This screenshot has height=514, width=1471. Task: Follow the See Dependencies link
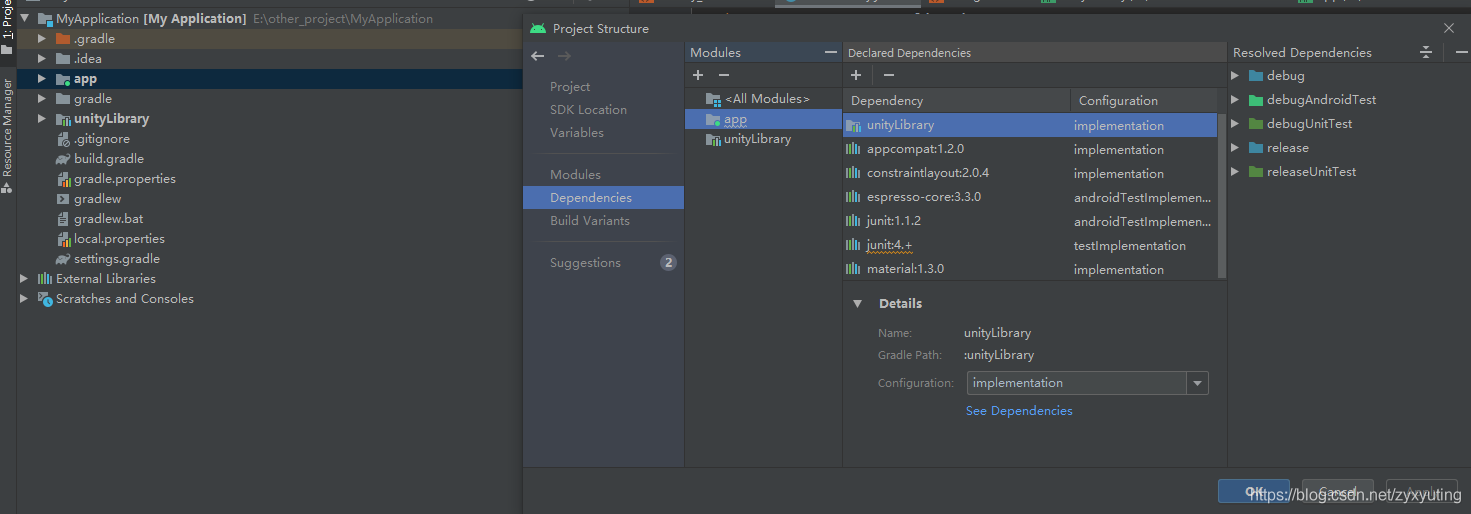click(x=1019, y=411)
